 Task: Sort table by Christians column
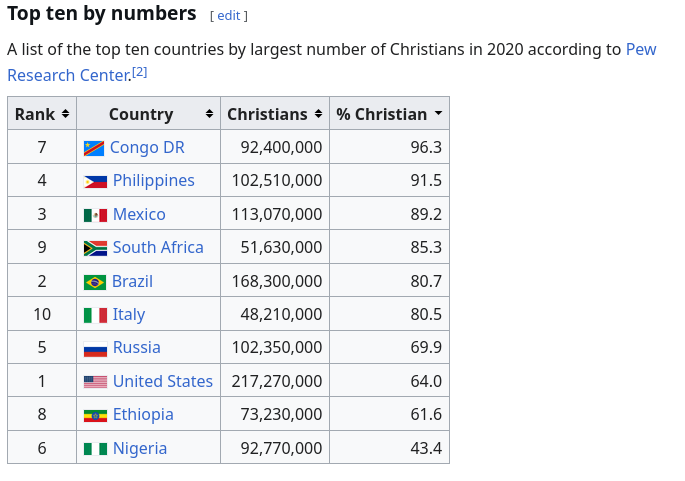click(275, 114)
